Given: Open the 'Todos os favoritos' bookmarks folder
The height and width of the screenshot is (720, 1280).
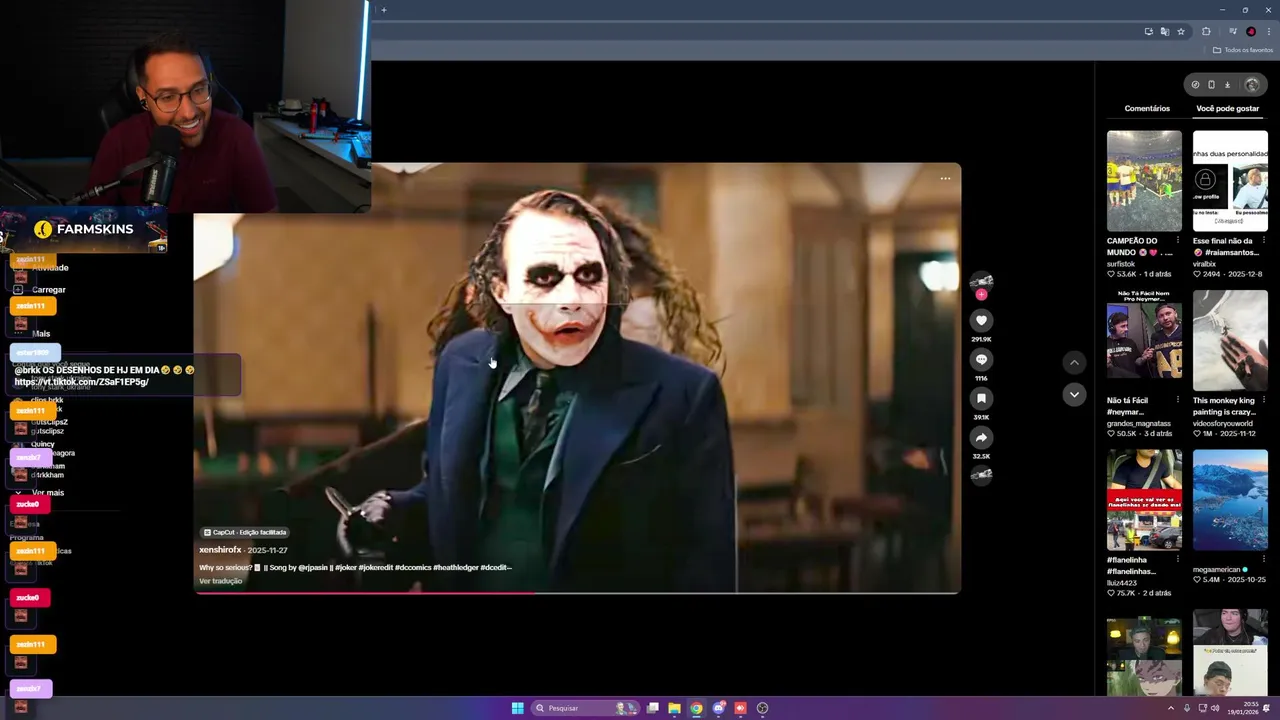Looking at the screenshot, I should click(x=1243, y=50).
